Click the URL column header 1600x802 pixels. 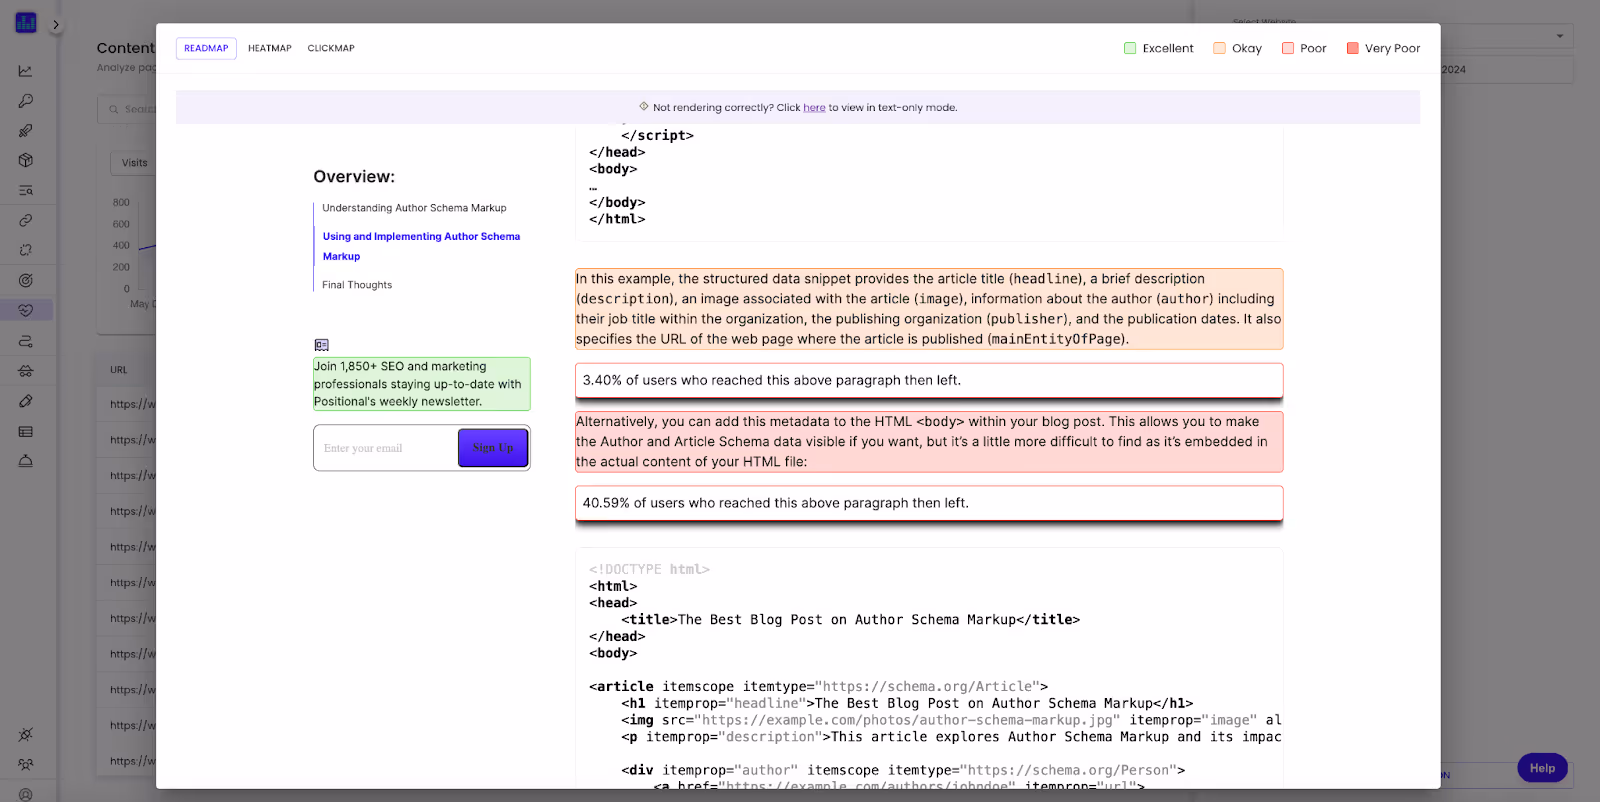(119, 370)
